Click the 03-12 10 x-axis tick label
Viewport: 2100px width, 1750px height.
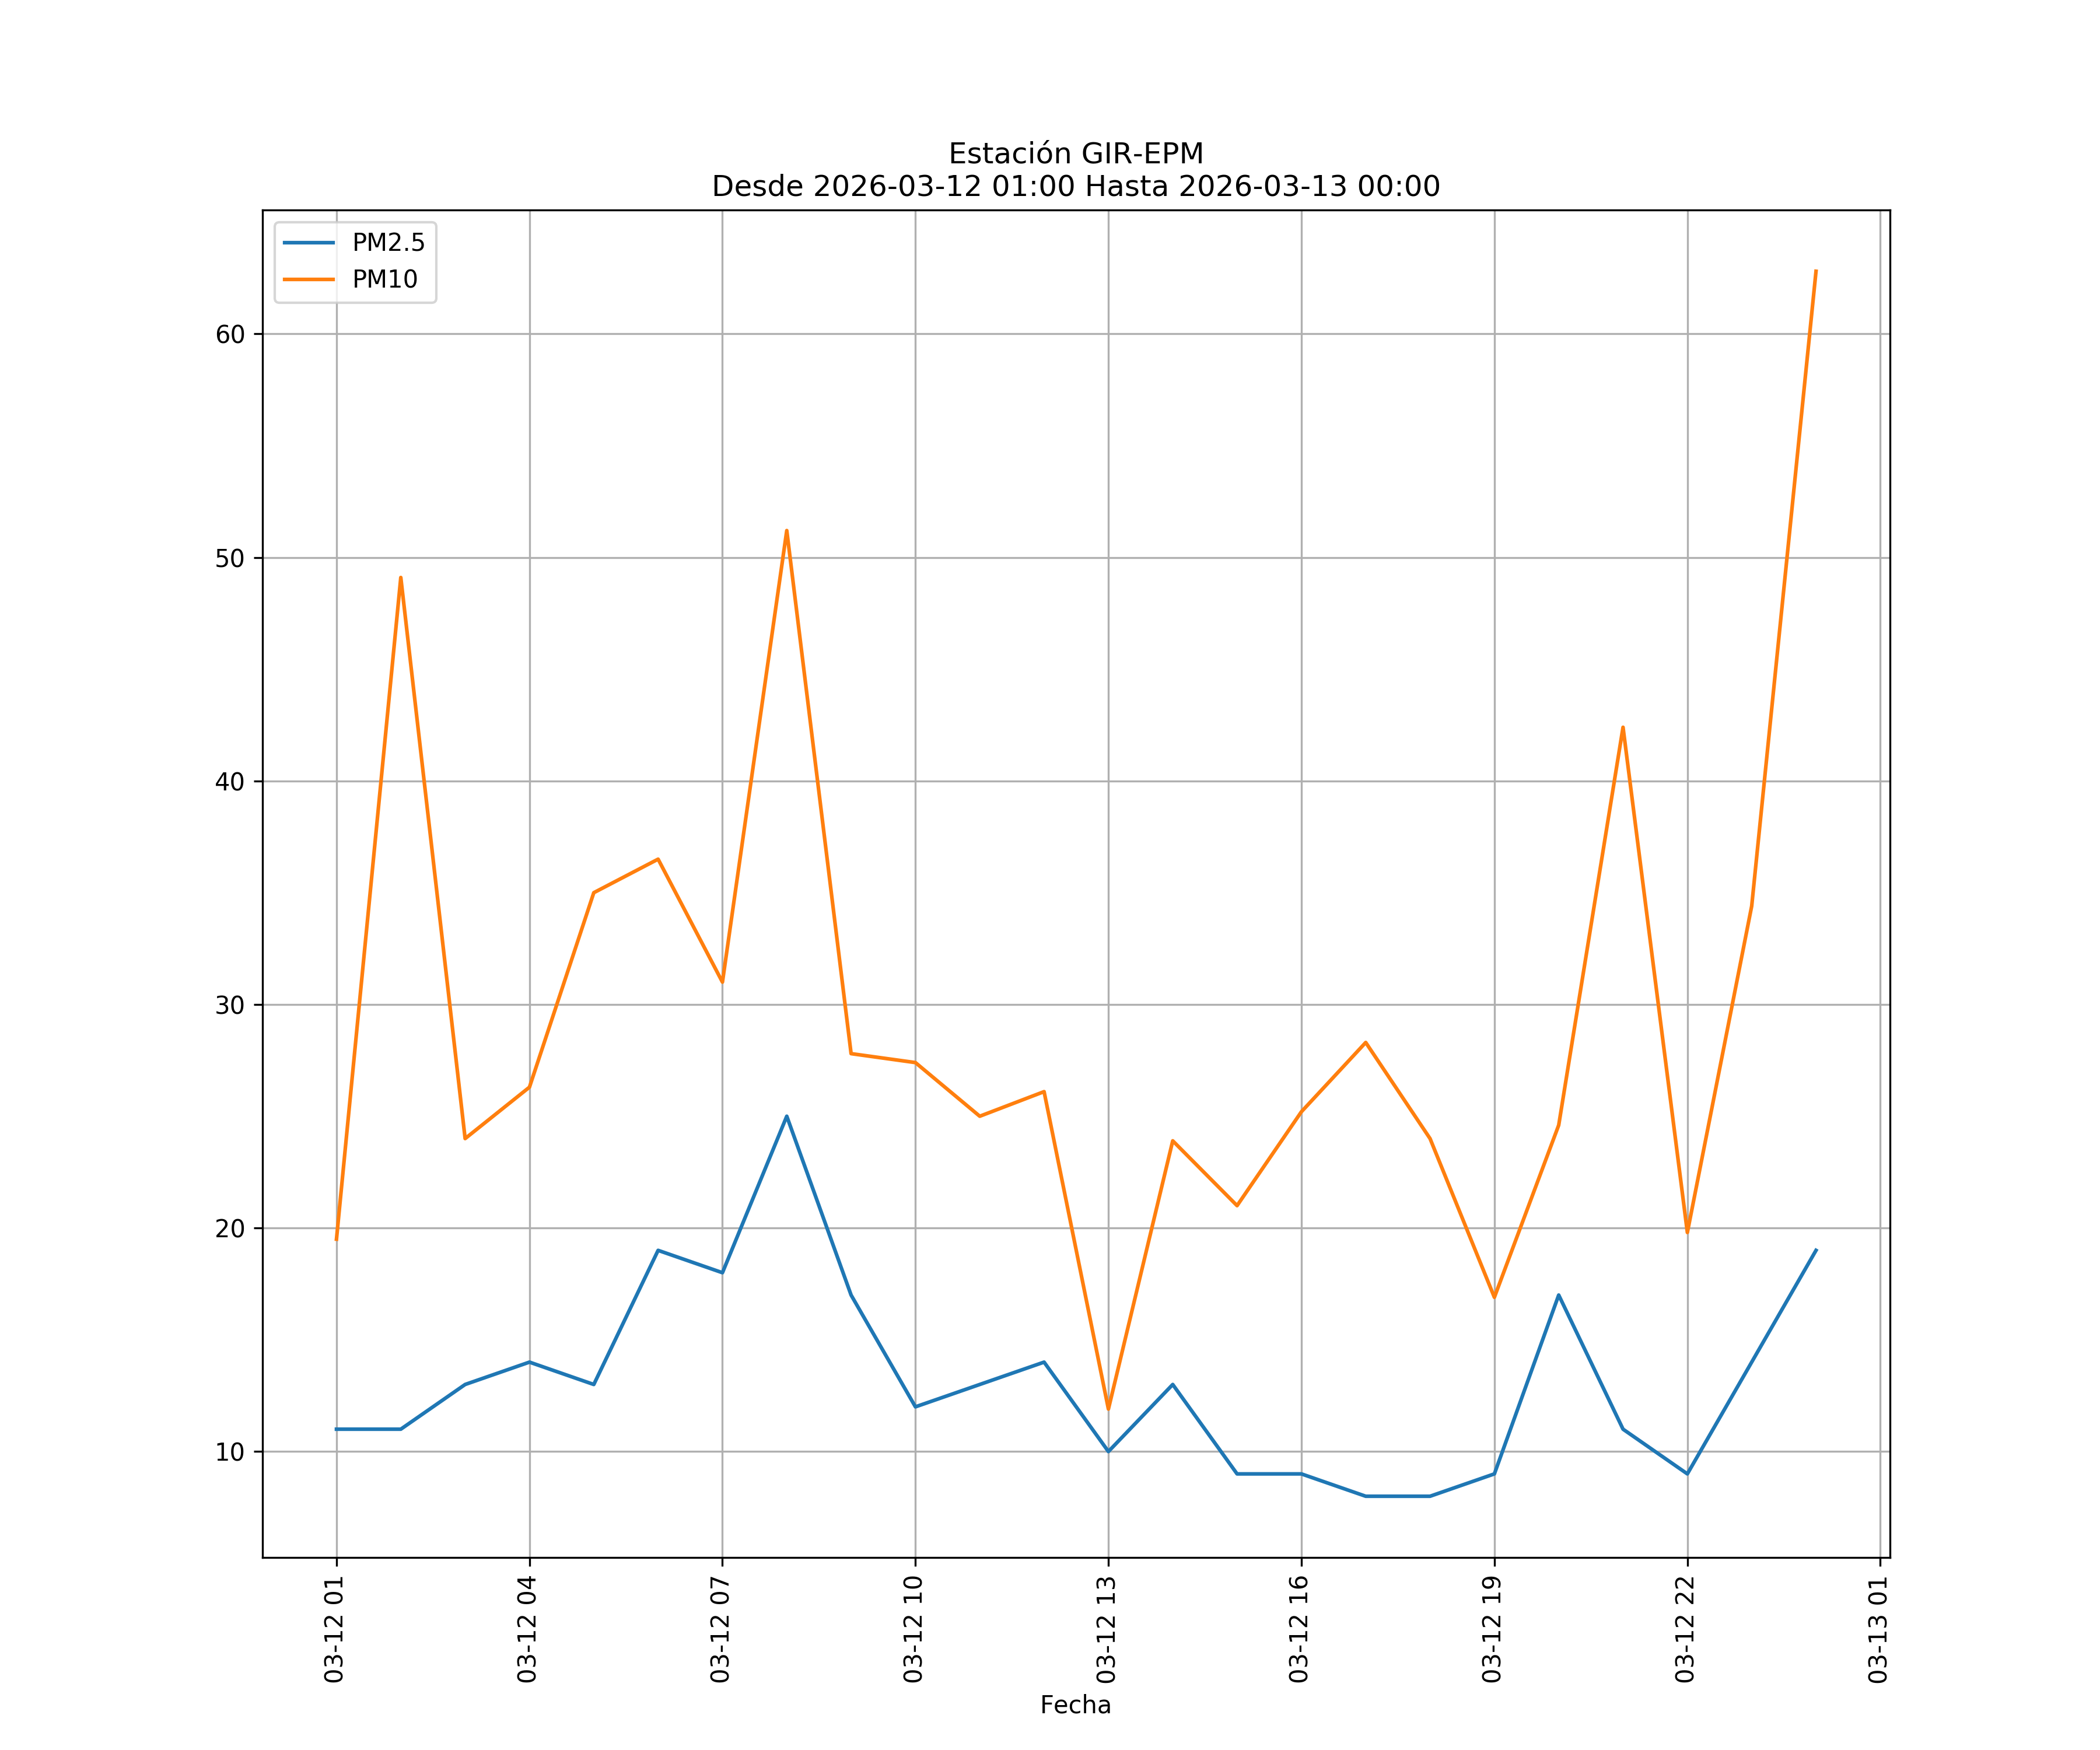click(913, 1629)
